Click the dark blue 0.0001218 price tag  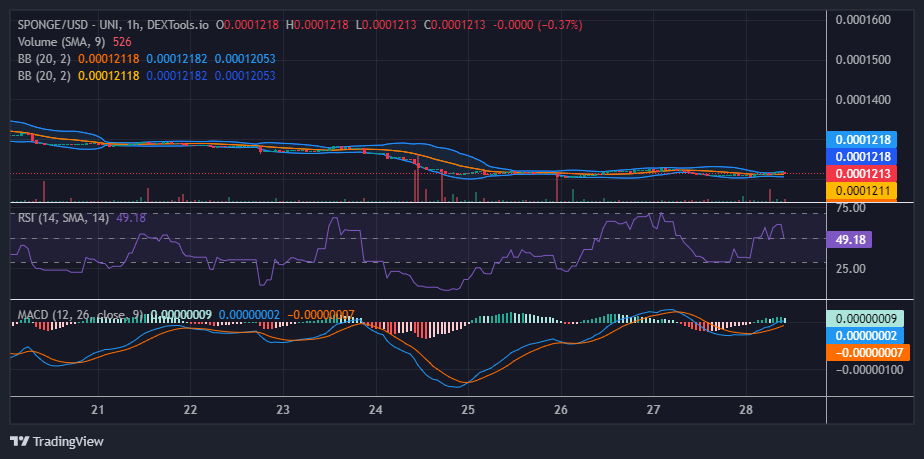pos(862,157)
